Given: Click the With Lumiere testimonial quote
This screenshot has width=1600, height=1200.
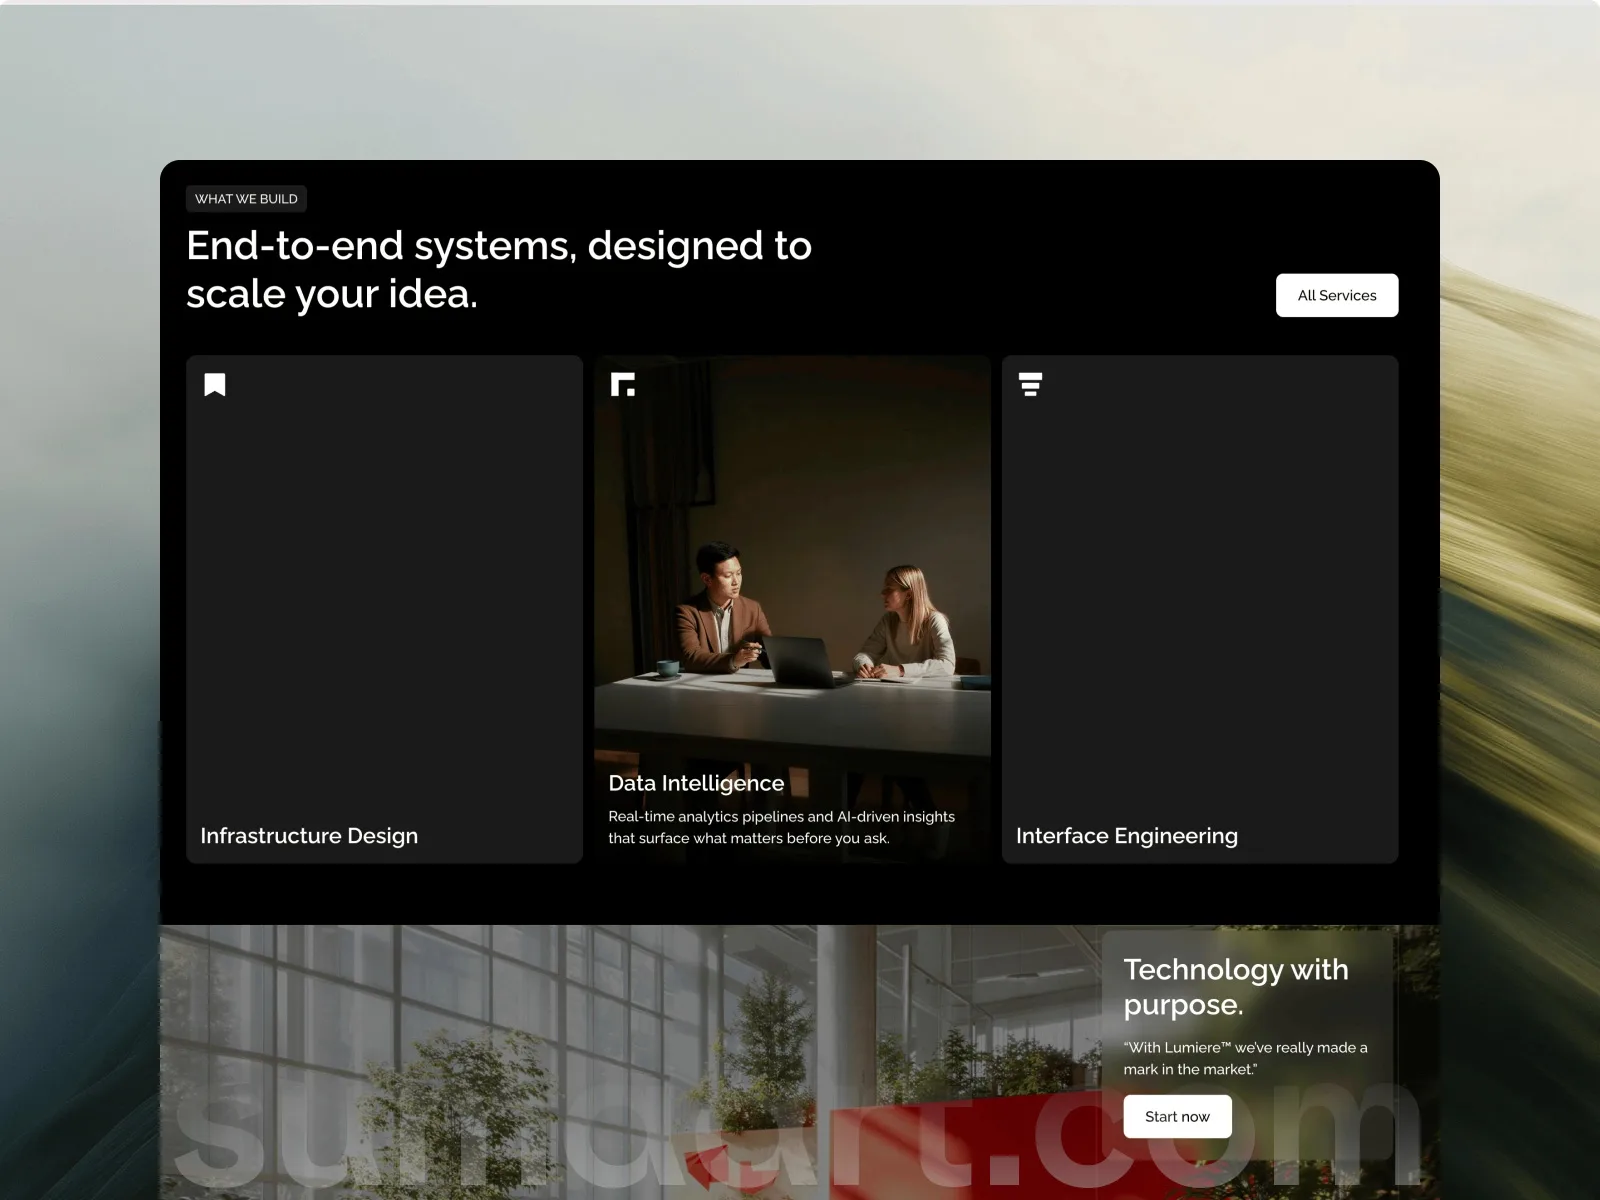Looking at the screenshot, I should [x=1245, y=1058].
